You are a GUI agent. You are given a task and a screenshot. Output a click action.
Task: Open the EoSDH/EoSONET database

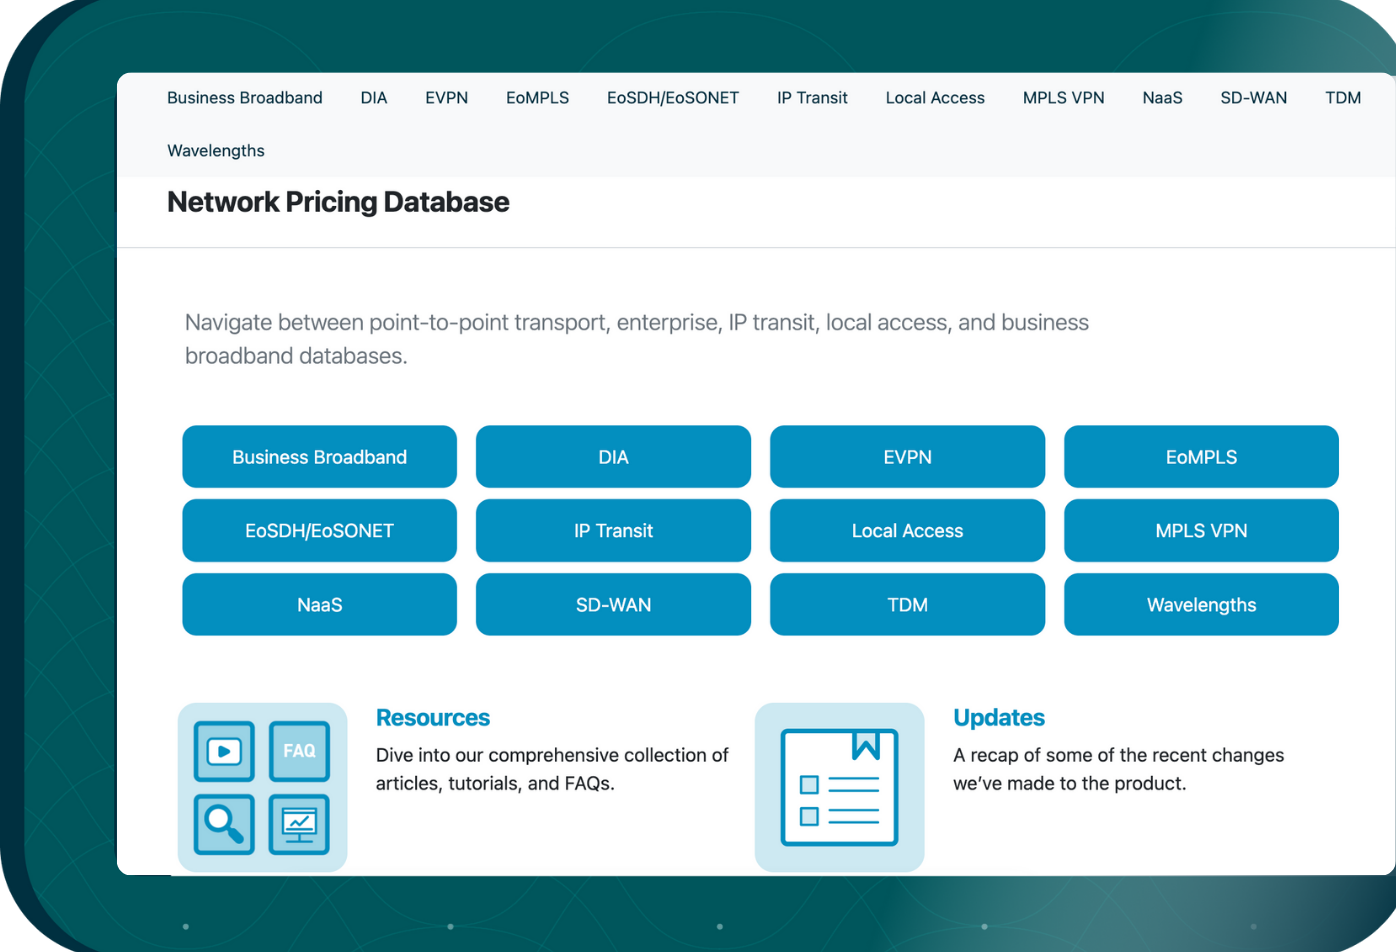[319, 530]
